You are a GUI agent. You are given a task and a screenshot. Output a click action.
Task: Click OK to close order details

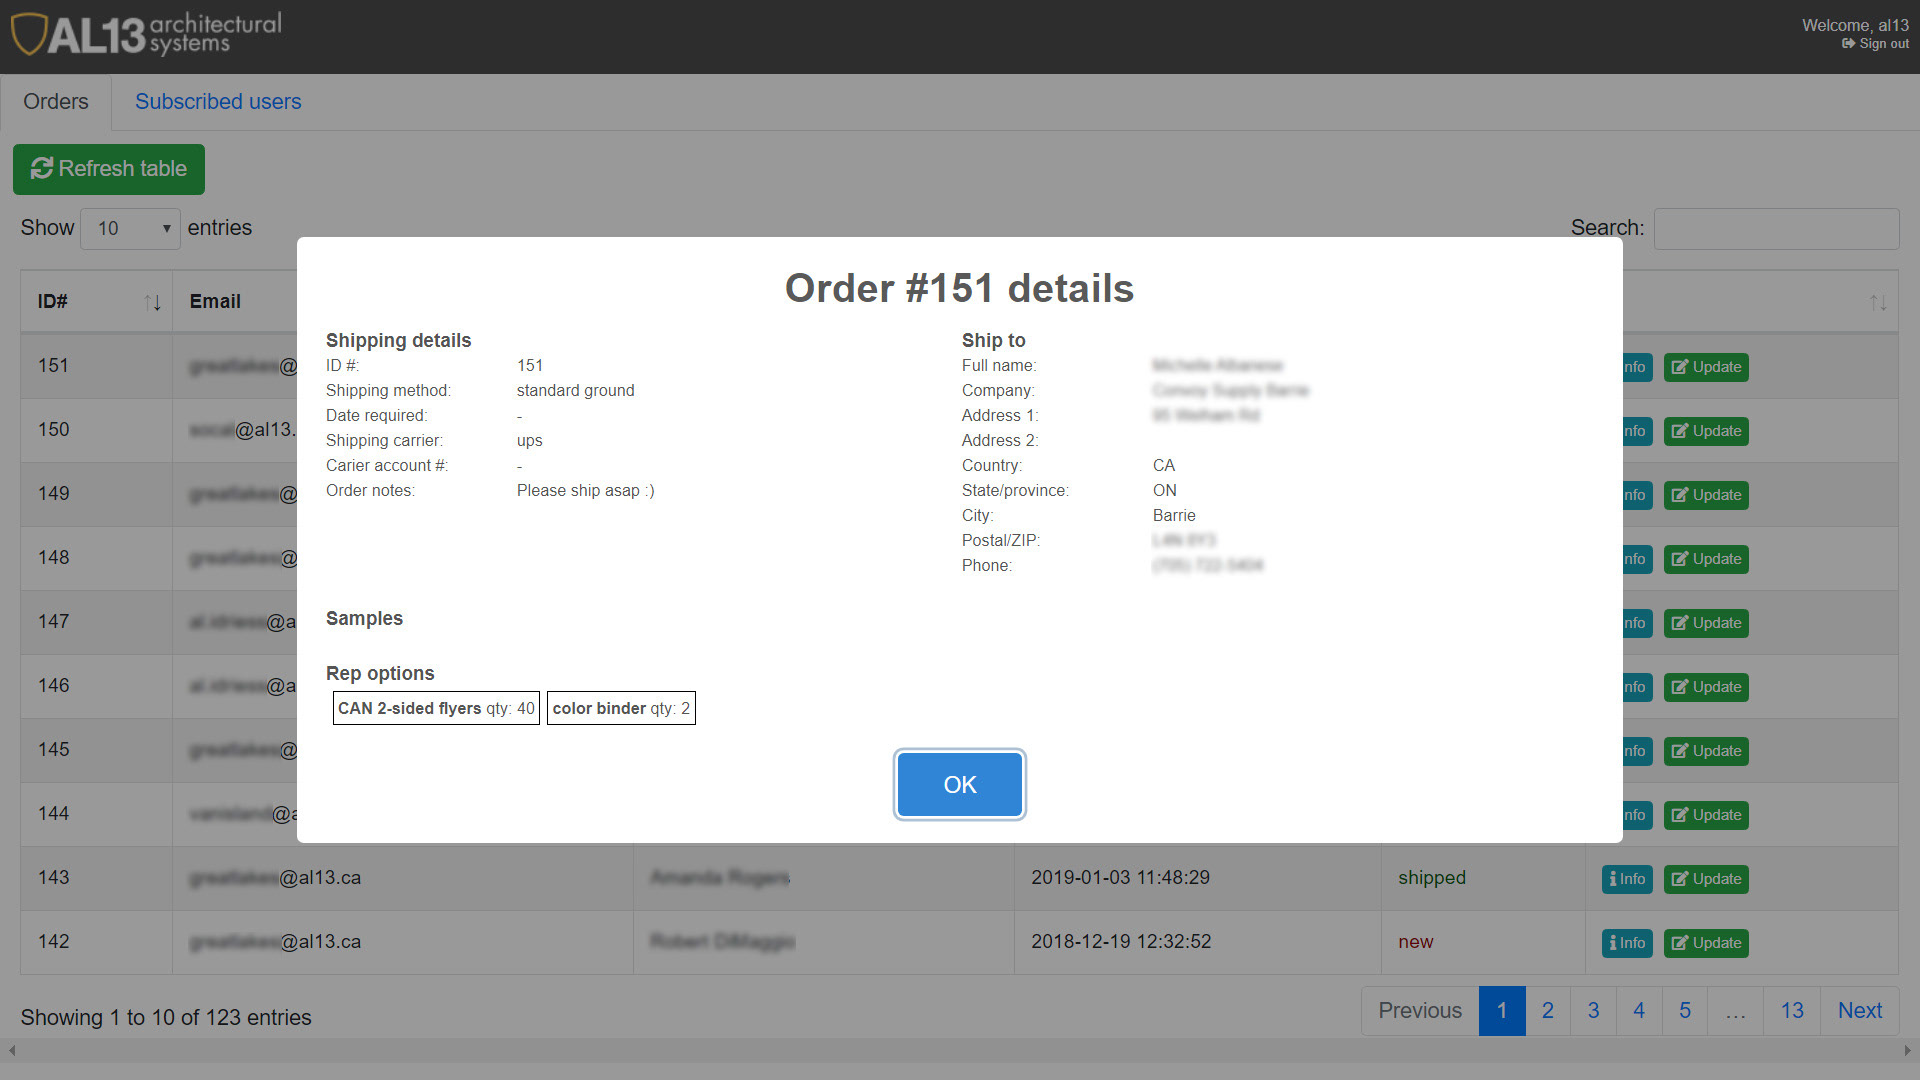[x=959, y=785]
